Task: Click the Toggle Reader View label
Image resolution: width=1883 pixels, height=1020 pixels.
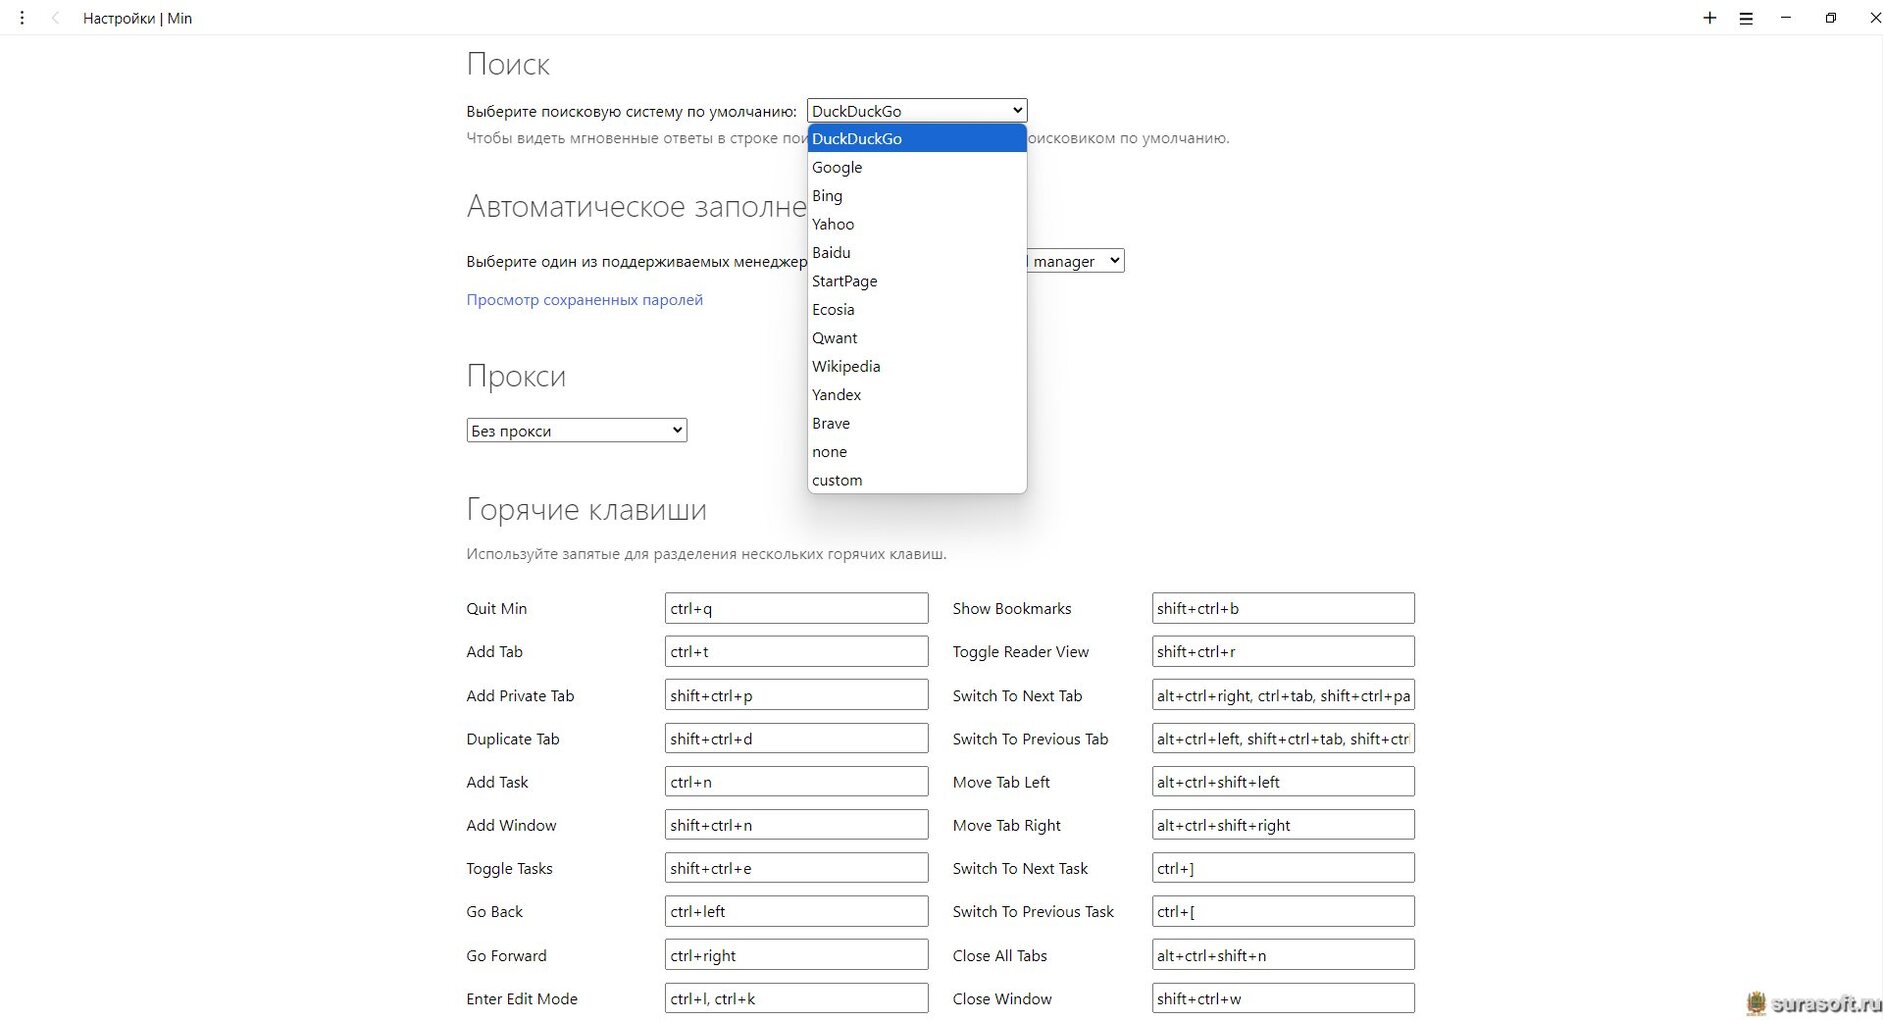Action: 1020,652
